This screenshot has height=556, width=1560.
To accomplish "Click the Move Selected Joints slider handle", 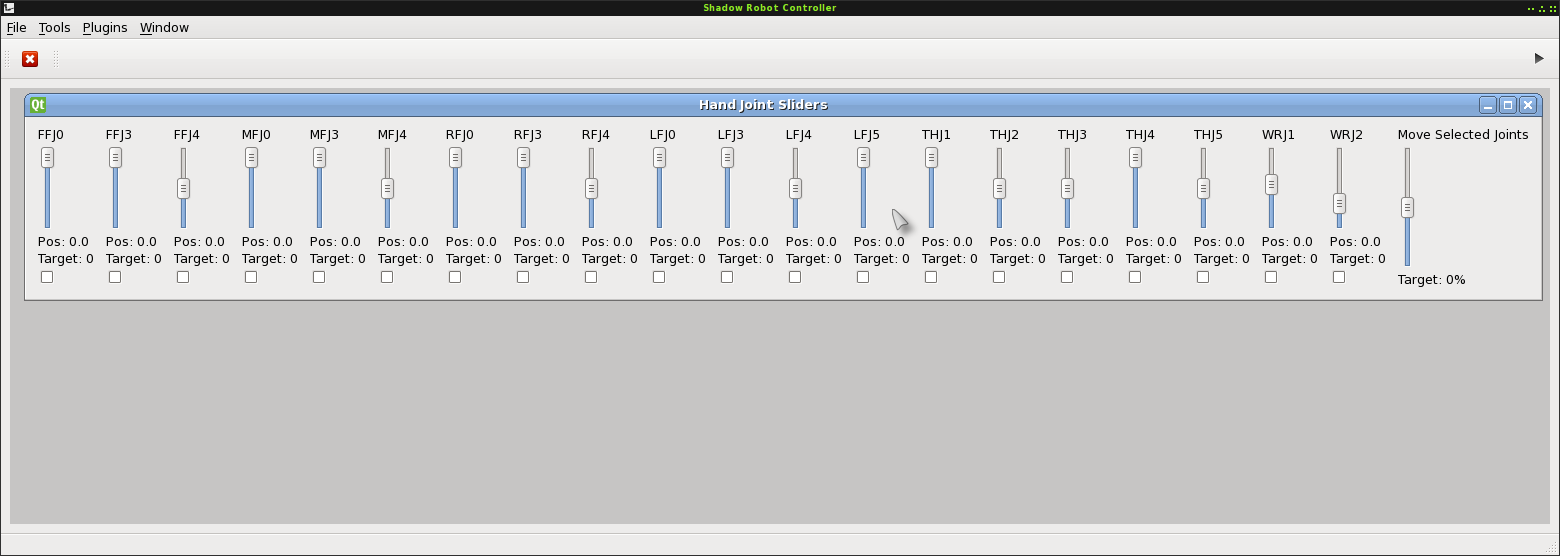I will [x=1407, y=207].
